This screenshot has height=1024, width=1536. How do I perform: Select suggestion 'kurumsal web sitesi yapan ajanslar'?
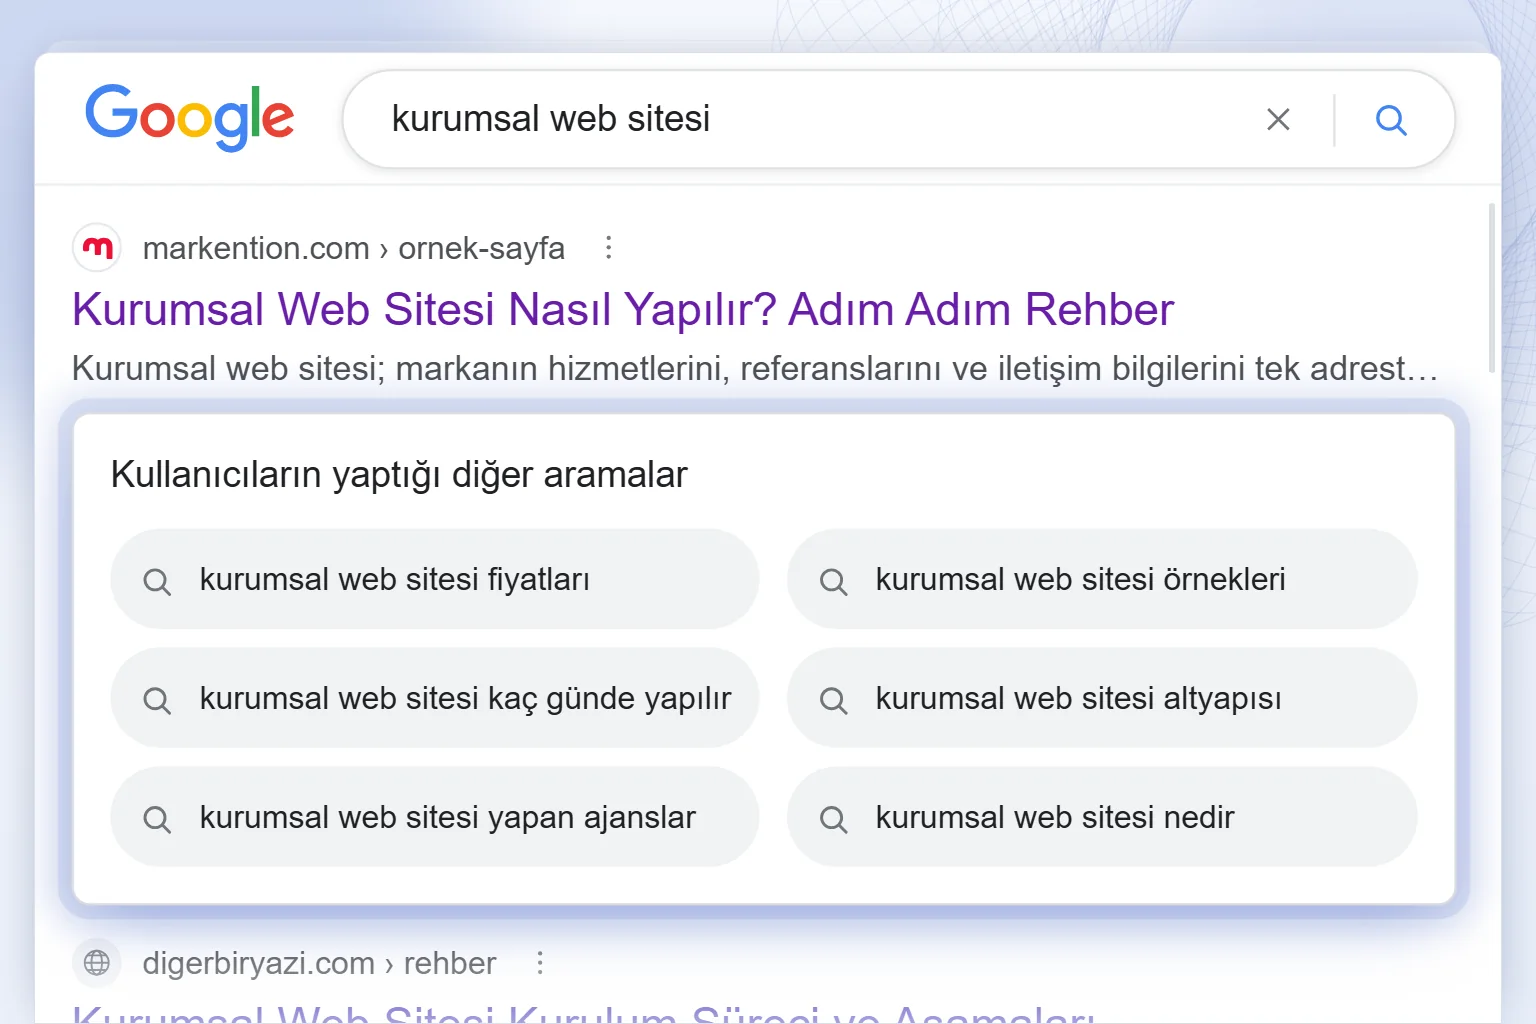click(435, 817)
